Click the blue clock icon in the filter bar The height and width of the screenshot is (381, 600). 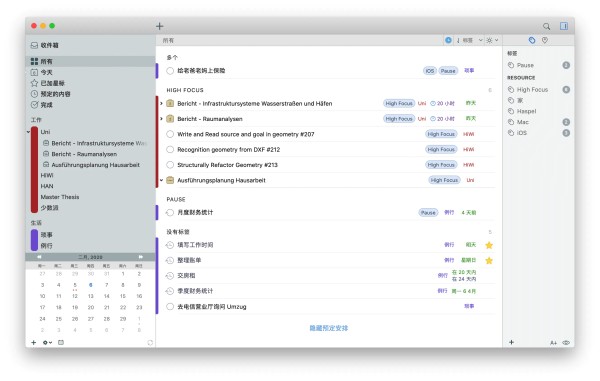[448, 40]
